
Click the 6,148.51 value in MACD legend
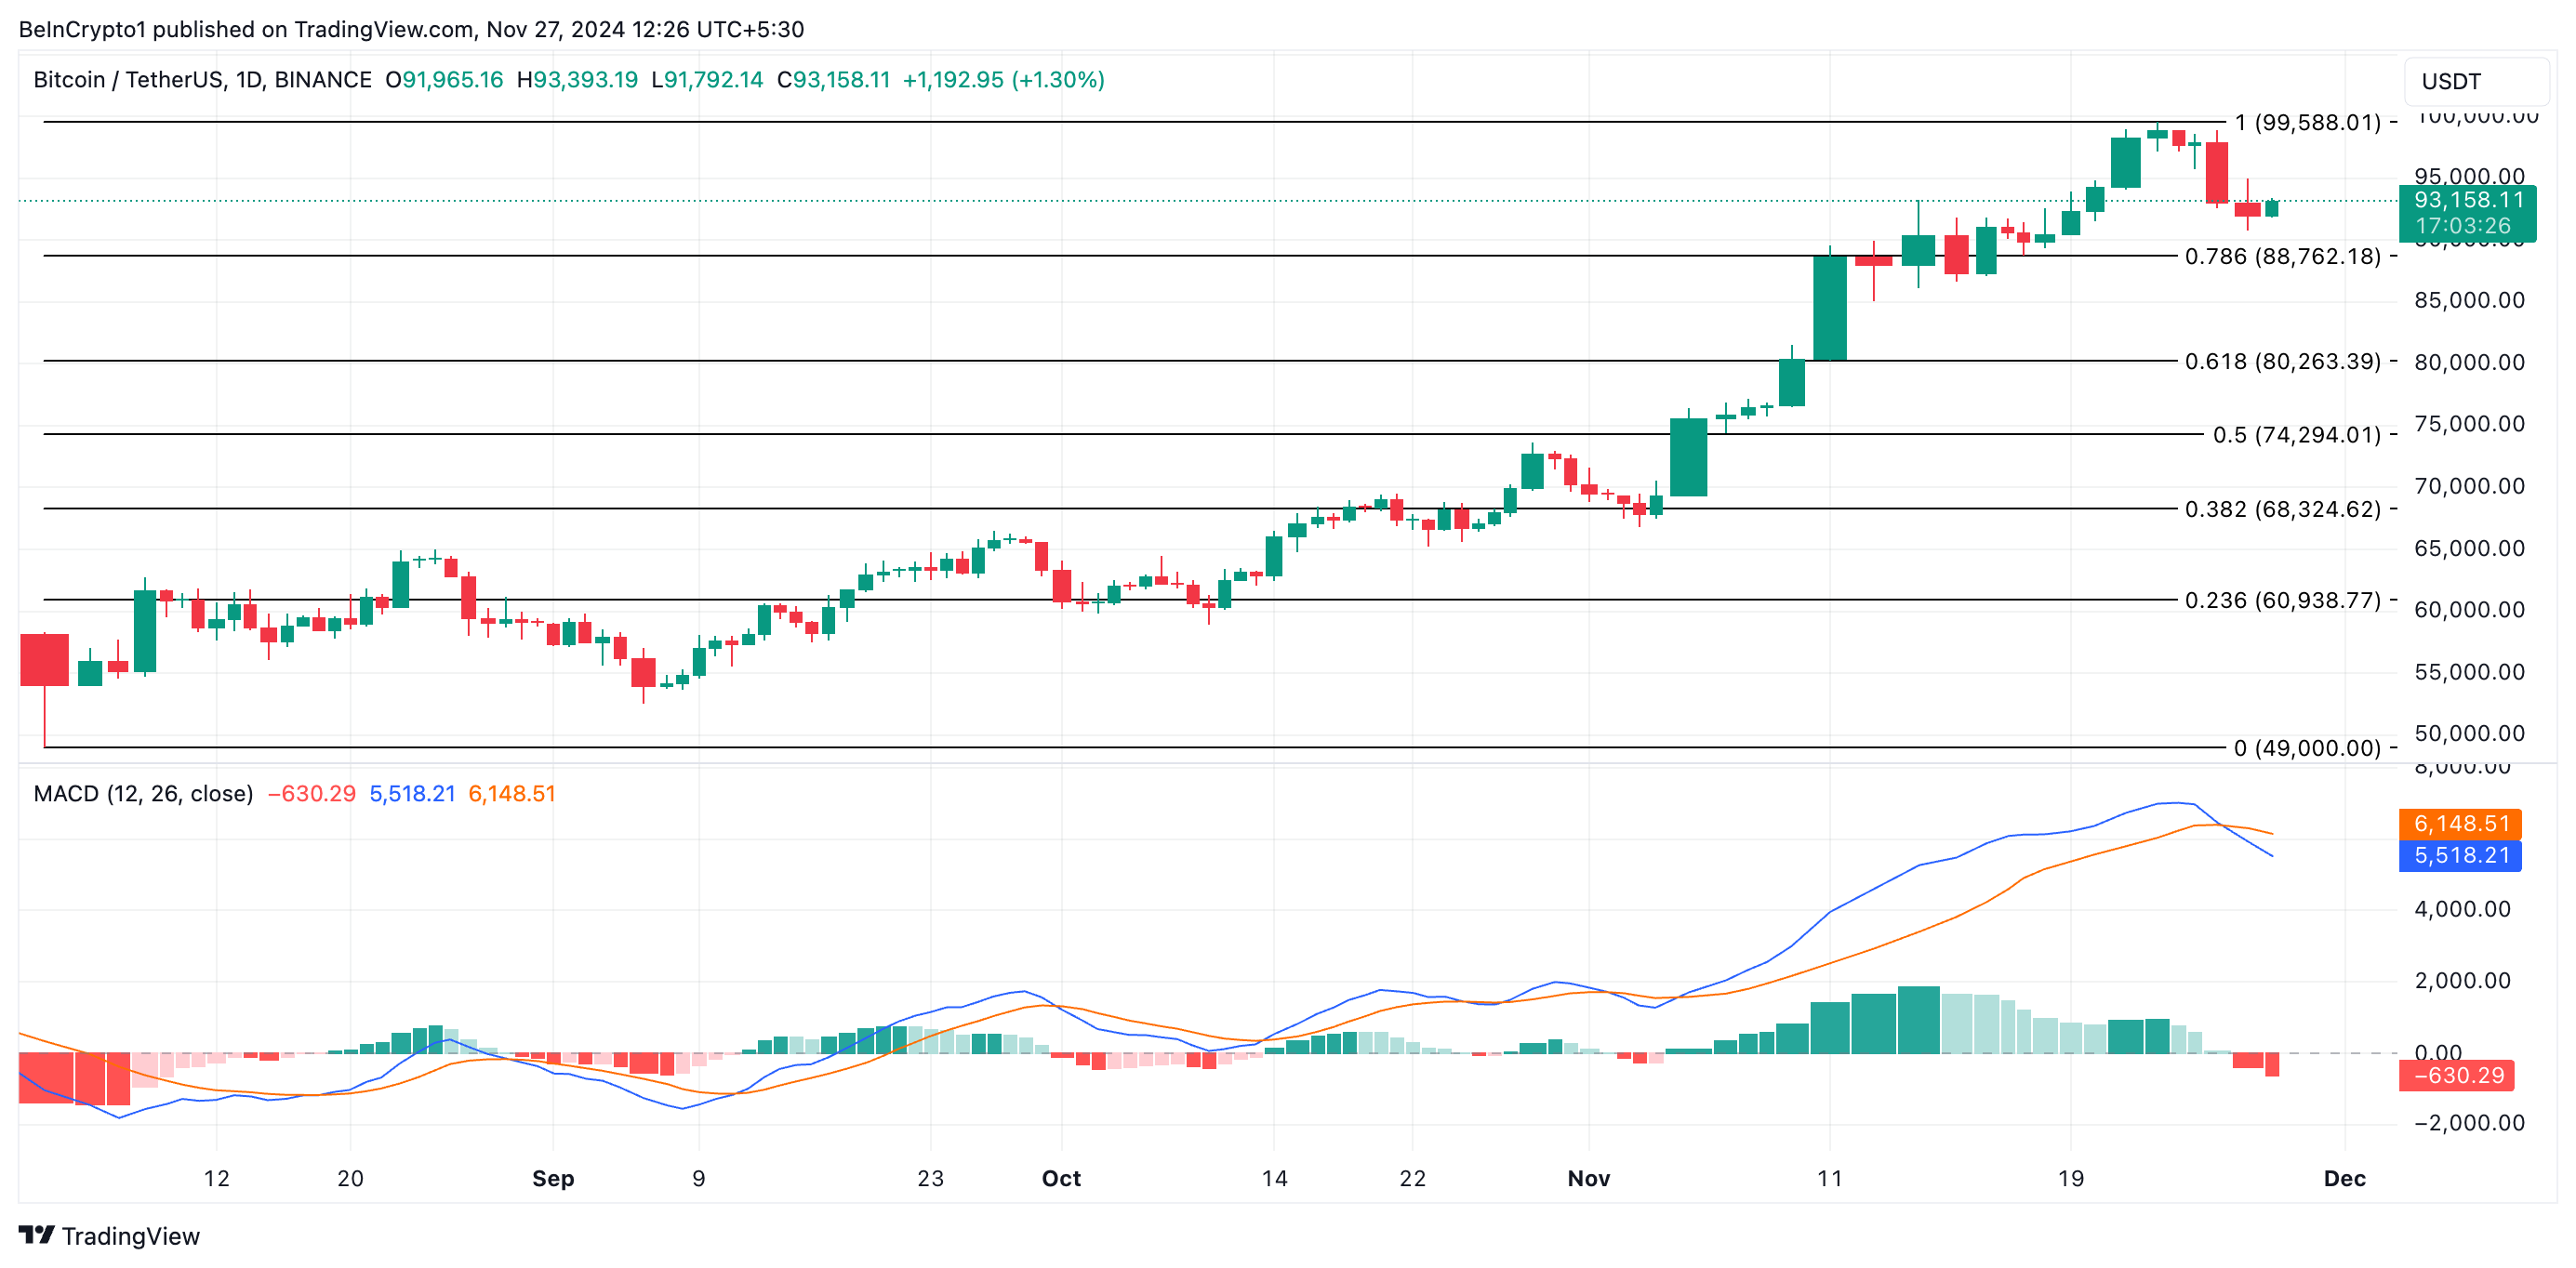click(512, 793)
